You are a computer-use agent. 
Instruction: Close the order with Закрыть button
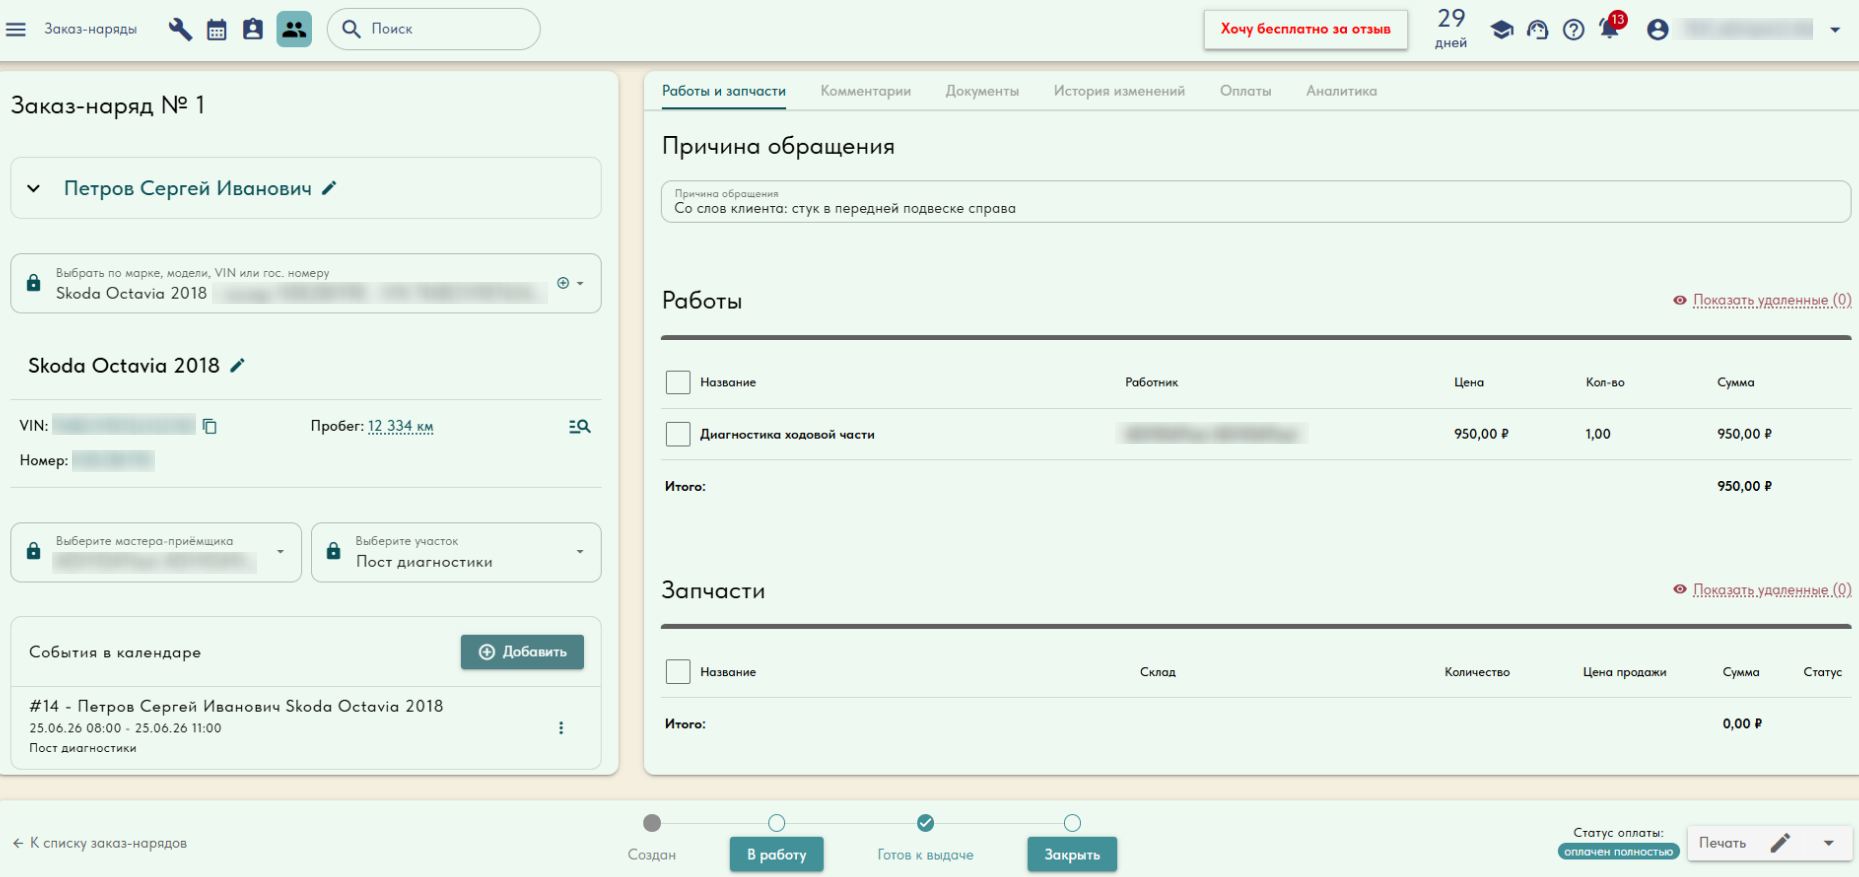[1072, 855]
